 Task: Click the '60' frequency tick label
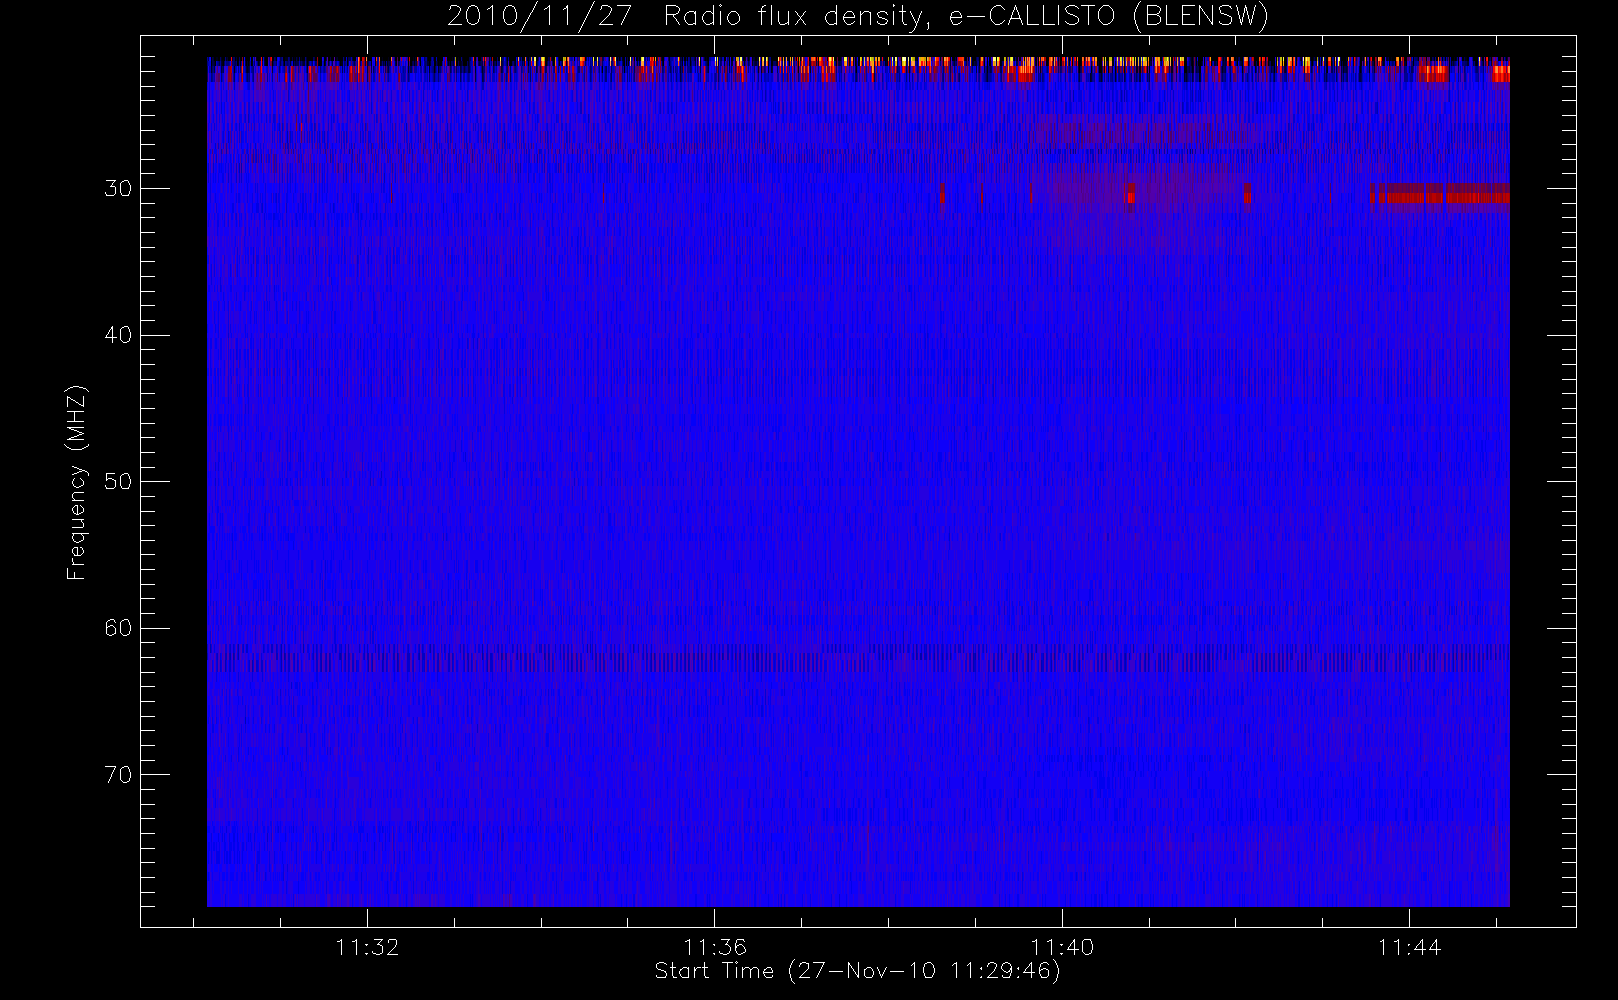pyautogui.click(x=118, y=628)
